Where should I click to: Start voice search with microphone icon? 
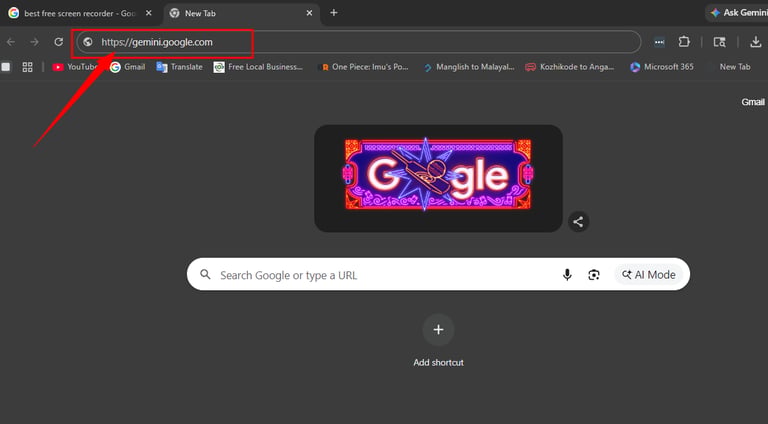(x=567, y=275)
